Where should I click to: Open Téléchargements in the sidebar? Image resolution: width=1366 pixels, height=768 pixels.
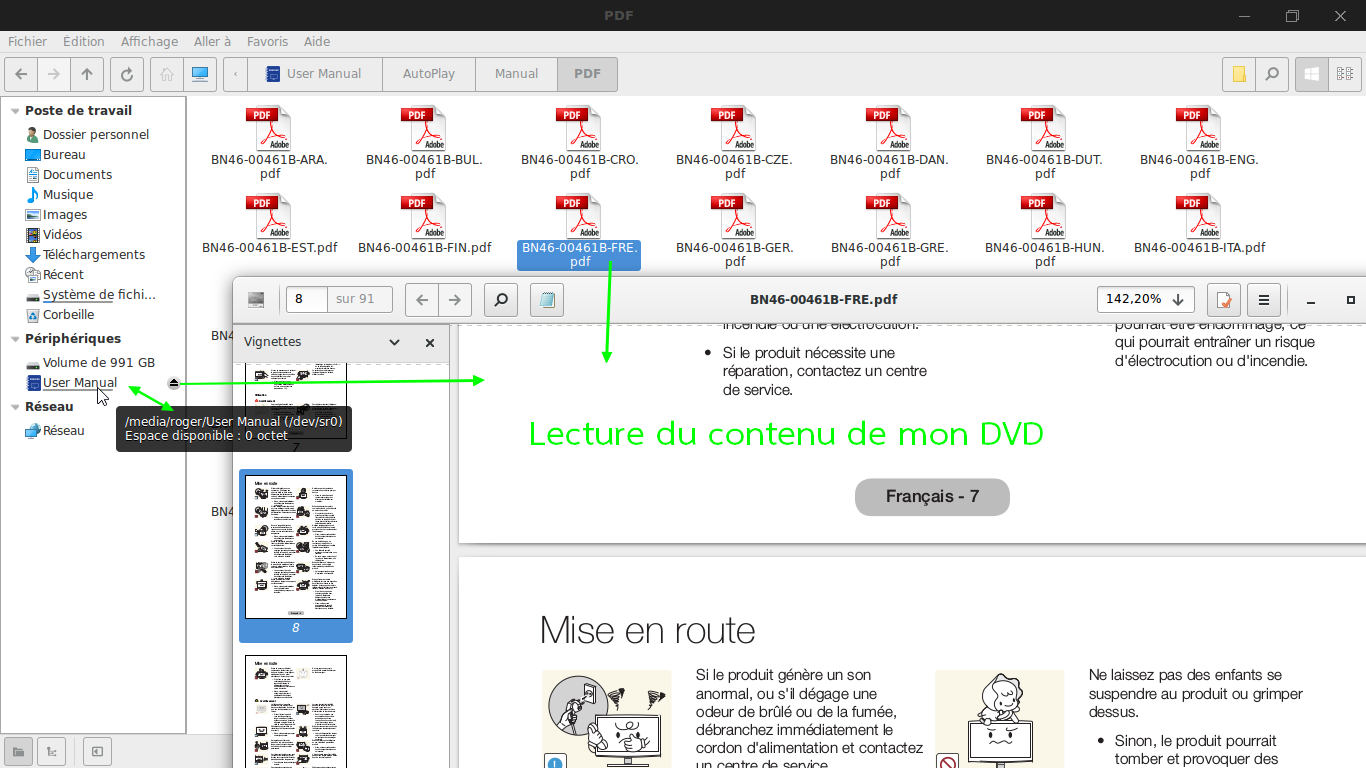click(93, 254)
